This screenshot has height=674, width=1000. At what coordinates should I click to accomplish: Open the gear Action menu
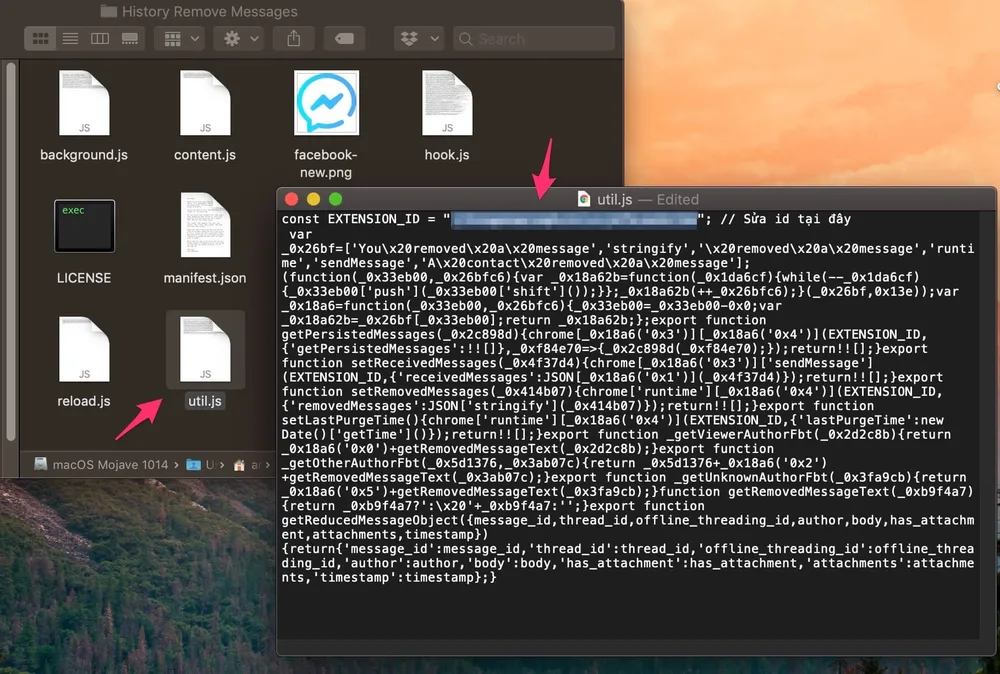241,38
